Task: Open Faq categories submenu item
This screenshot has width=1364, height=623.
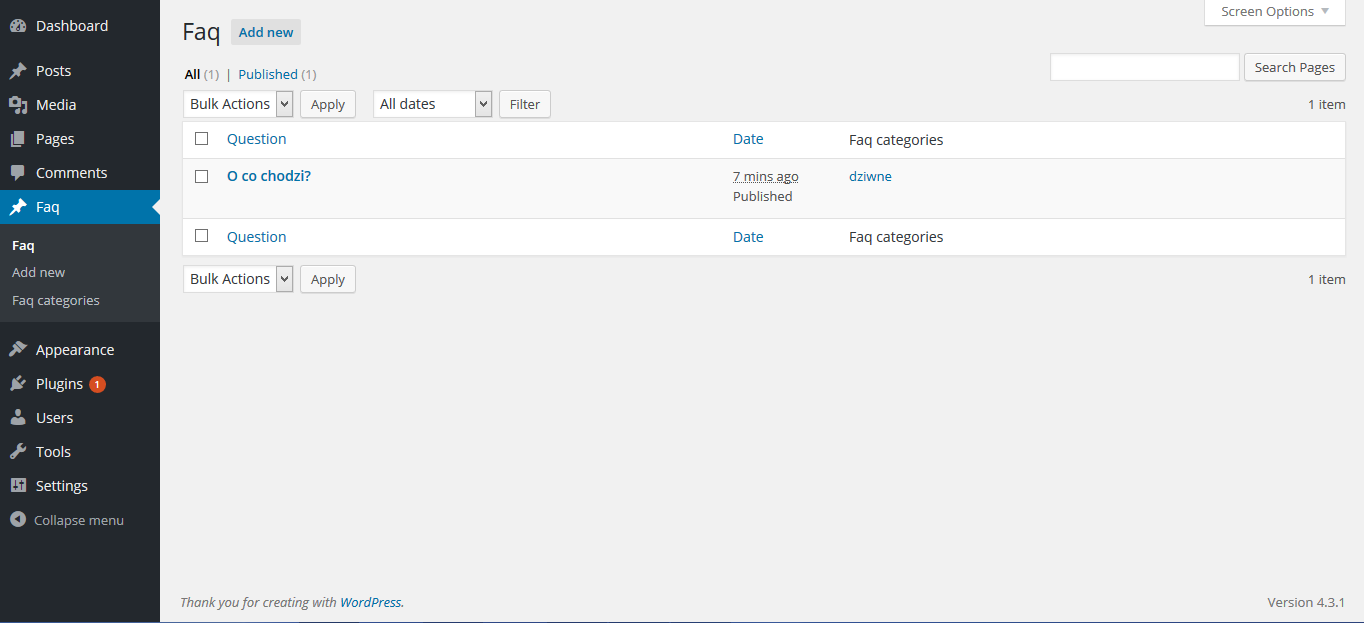Action: (x=56, y=300)
